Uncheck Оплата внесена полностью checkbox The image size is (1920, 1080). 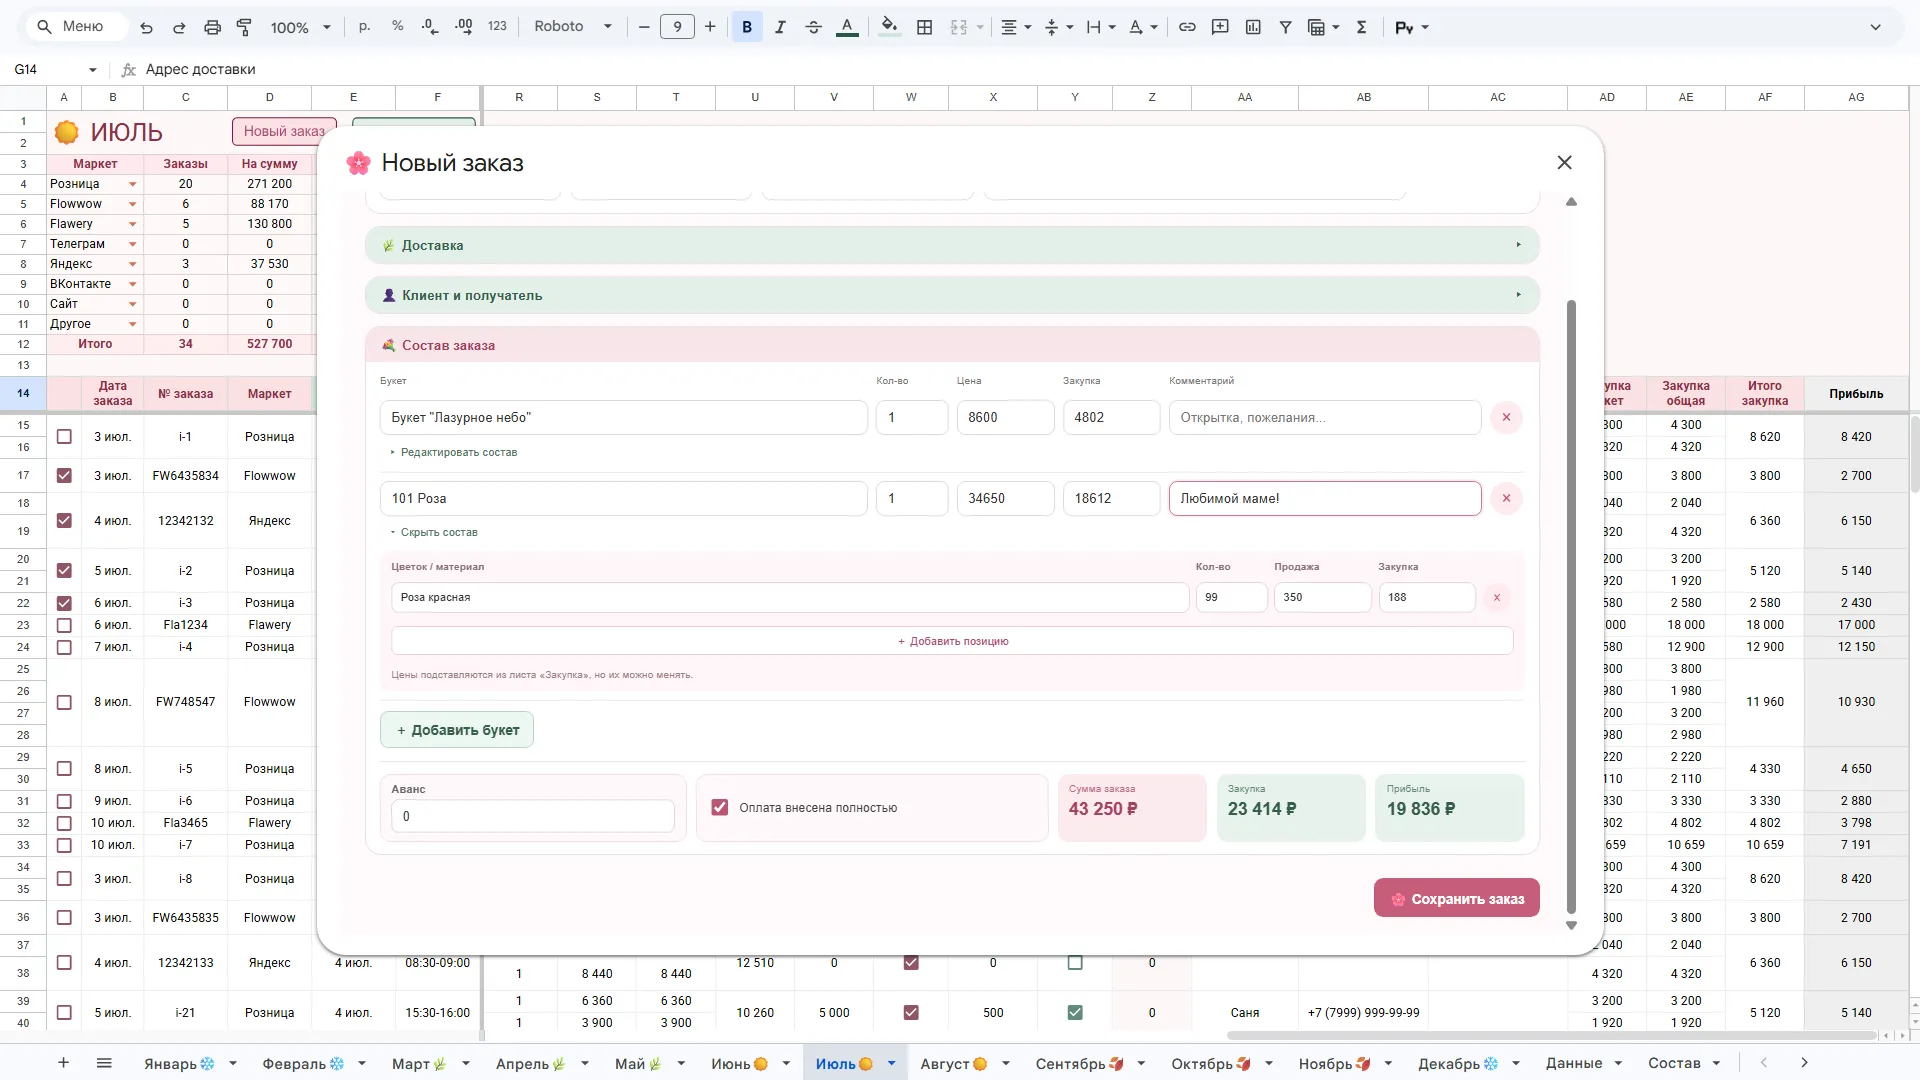tap(720, 807)
